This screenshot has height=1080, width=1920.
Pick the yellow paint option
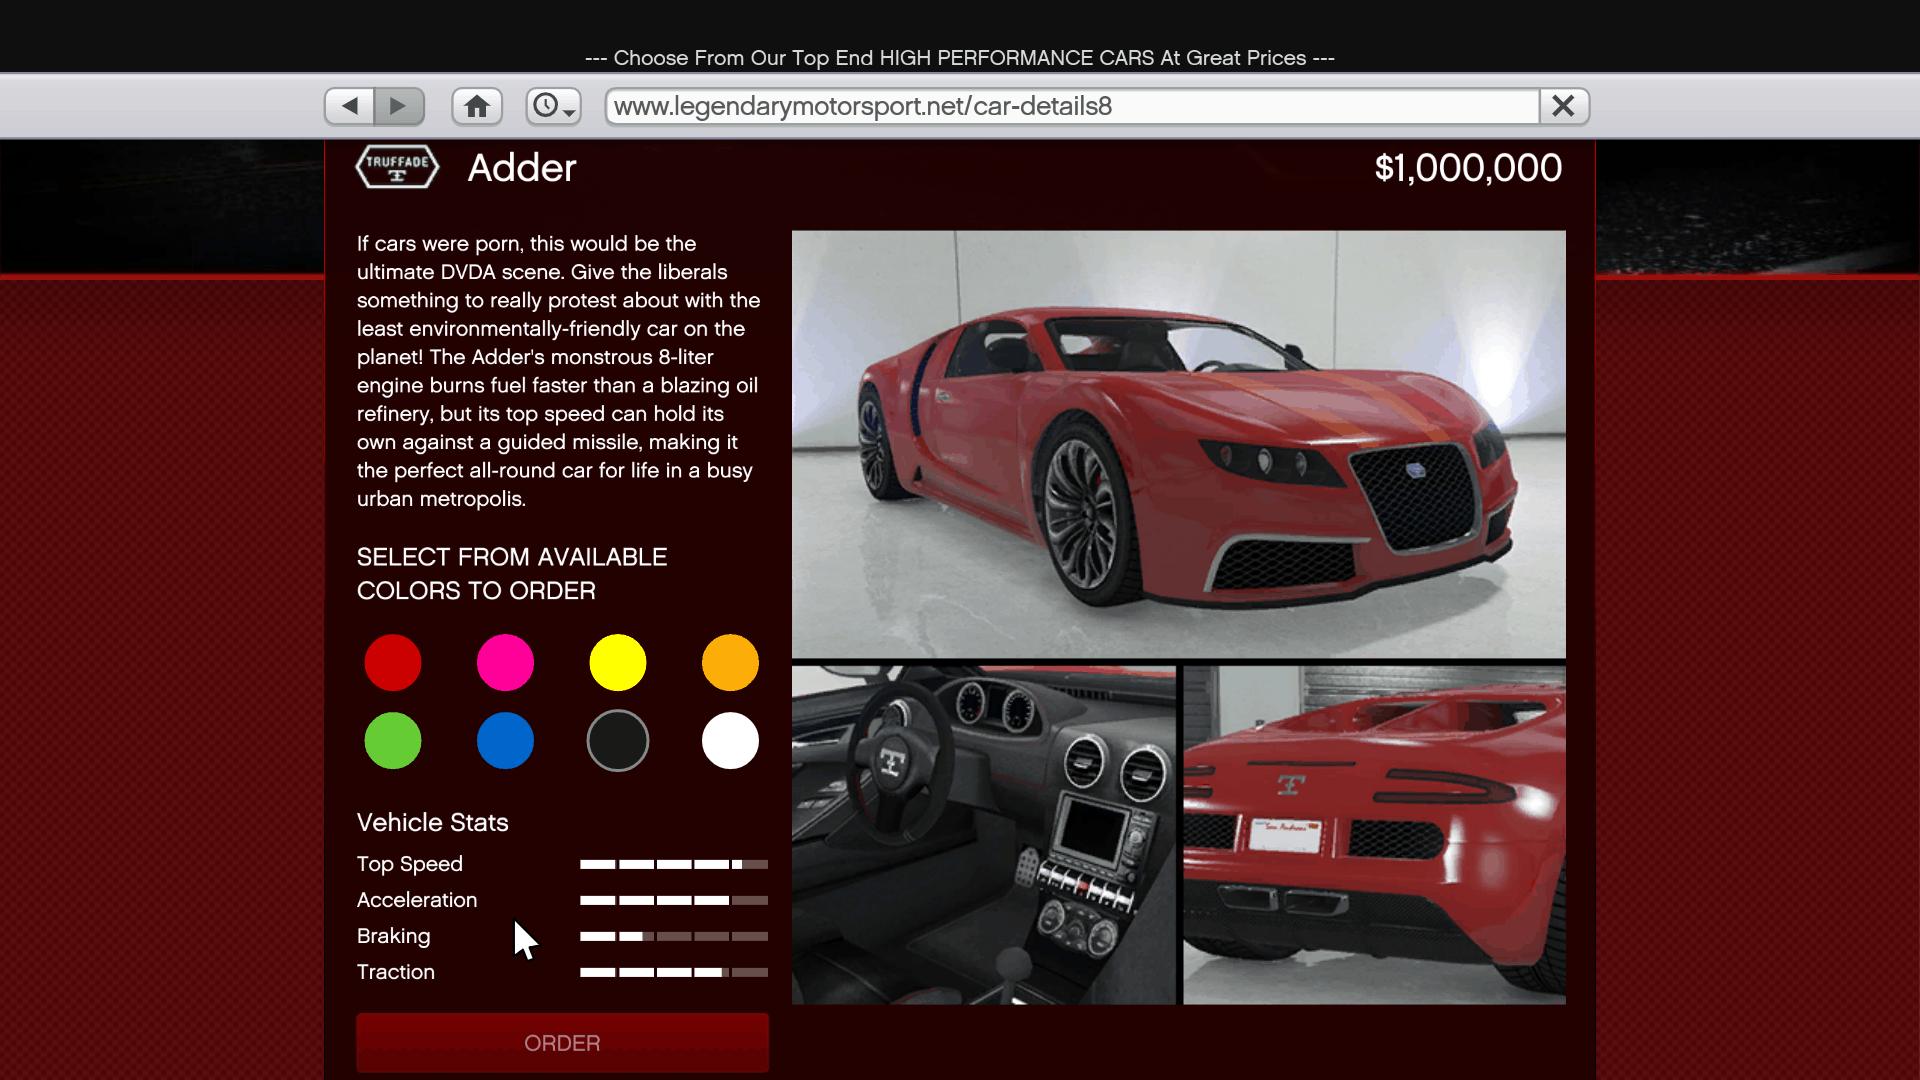pyautogui.click(x=617, y=662)
